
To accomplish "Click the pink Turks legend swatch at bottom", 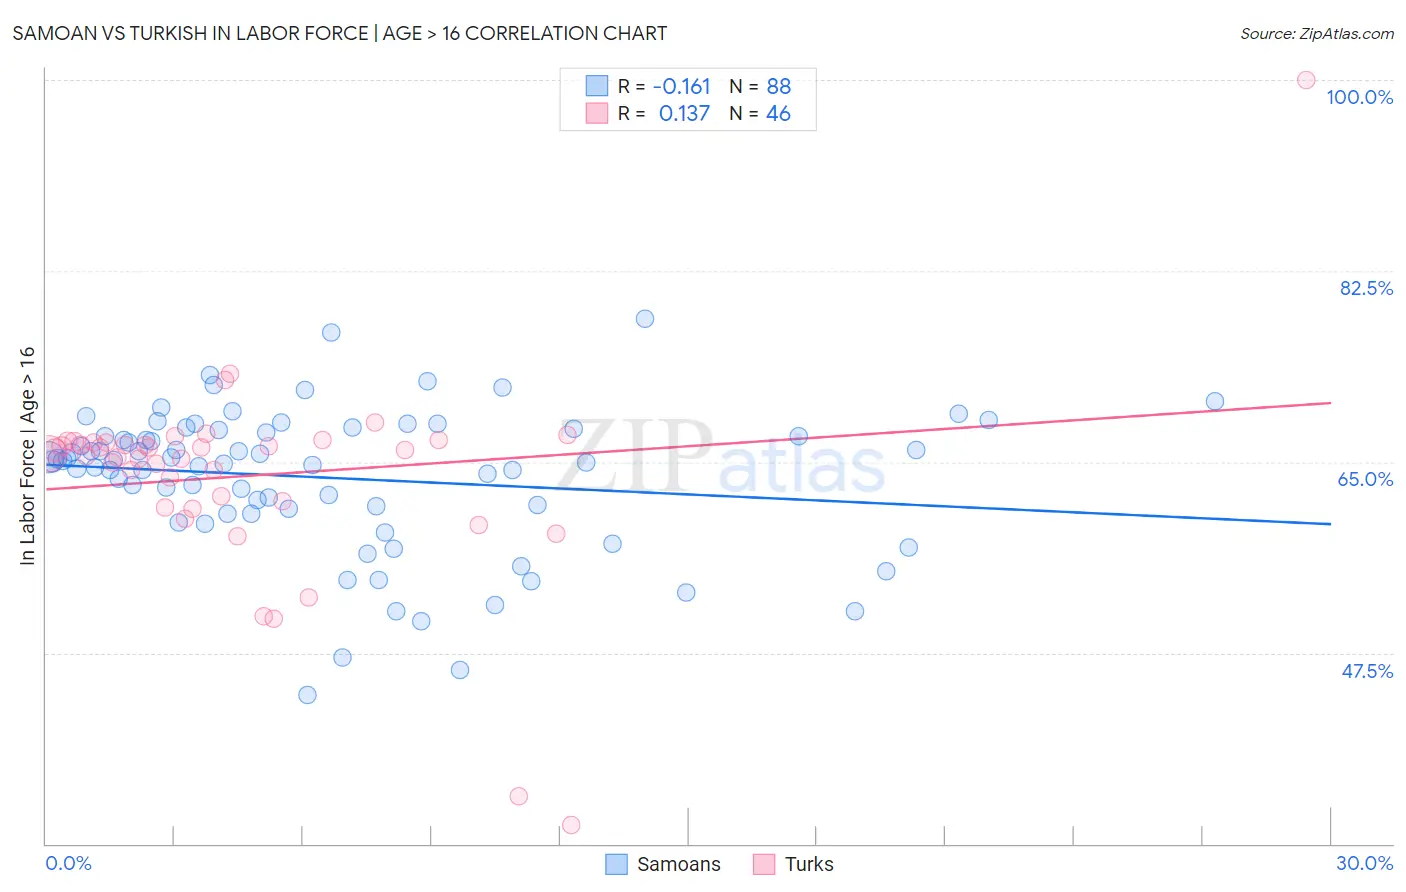I will pyautogui.click(x=764, y=864).
